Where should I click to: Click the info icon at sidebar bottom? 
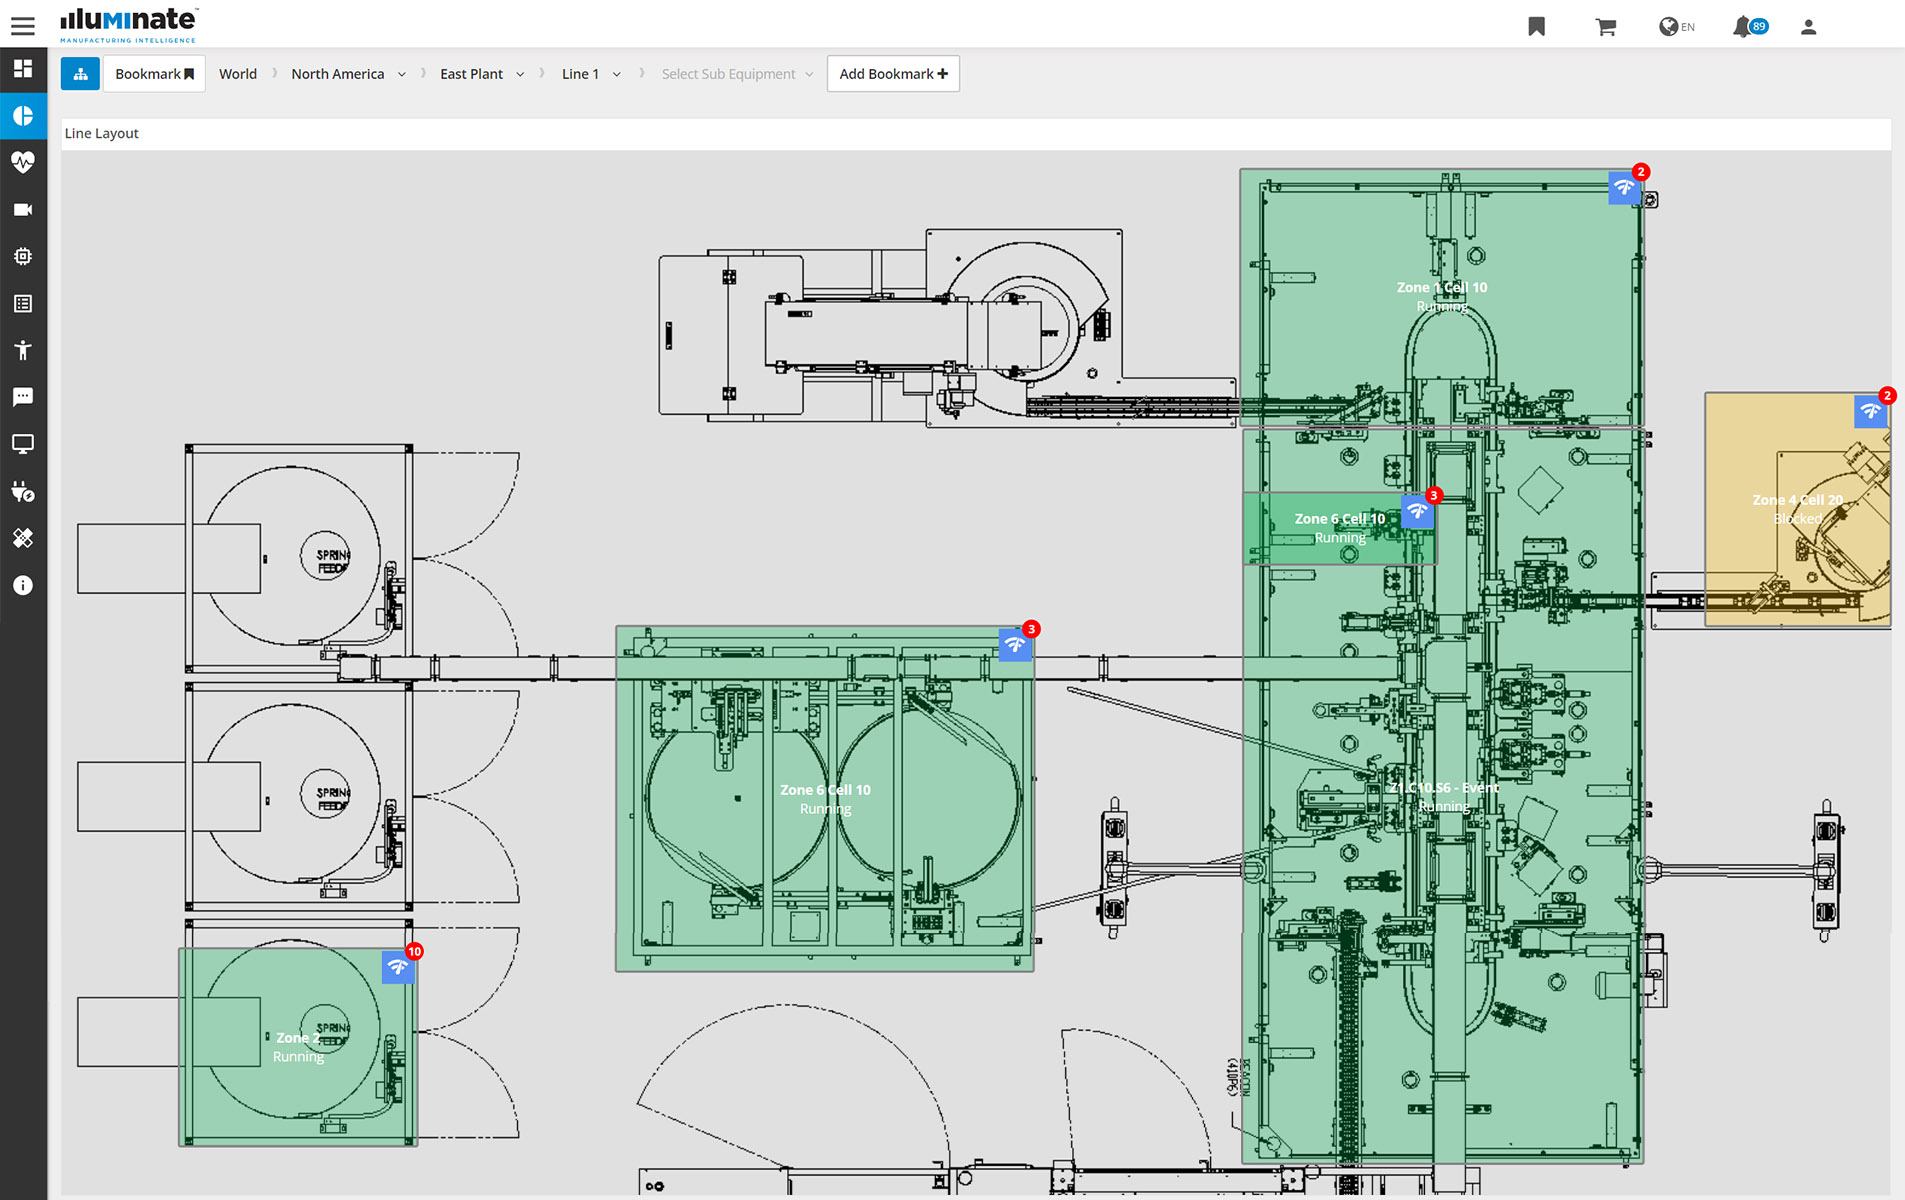point(23,585)
